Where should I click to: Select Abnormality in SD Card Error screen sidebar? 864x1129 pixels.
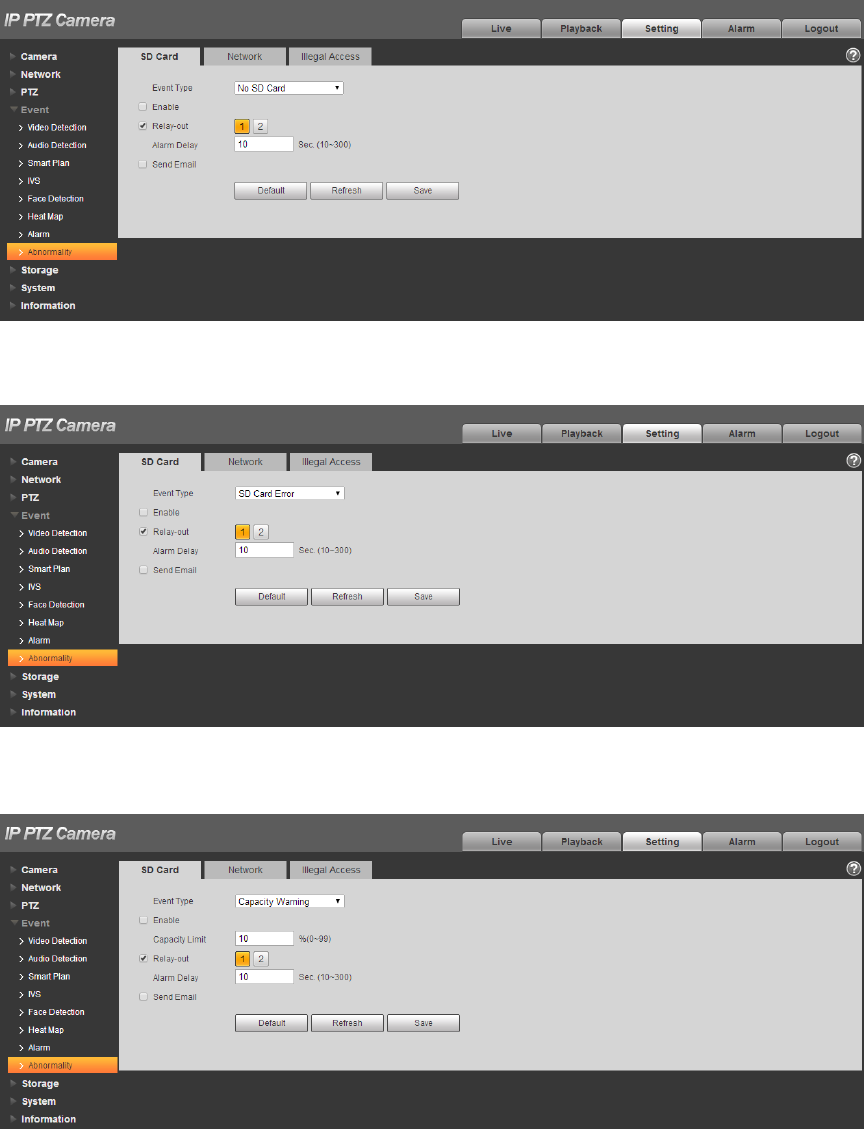63,658
